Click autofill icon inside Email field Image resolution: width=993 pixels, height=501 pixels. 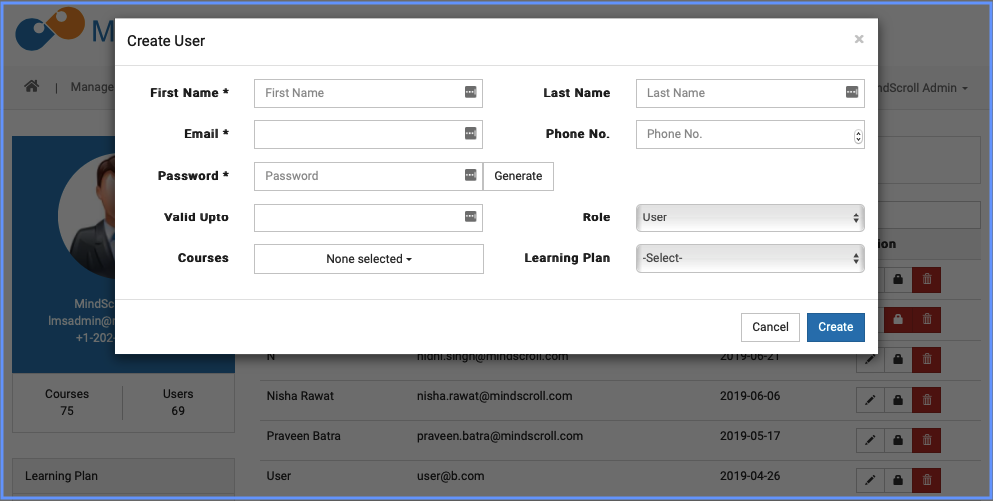coord(471,134)
